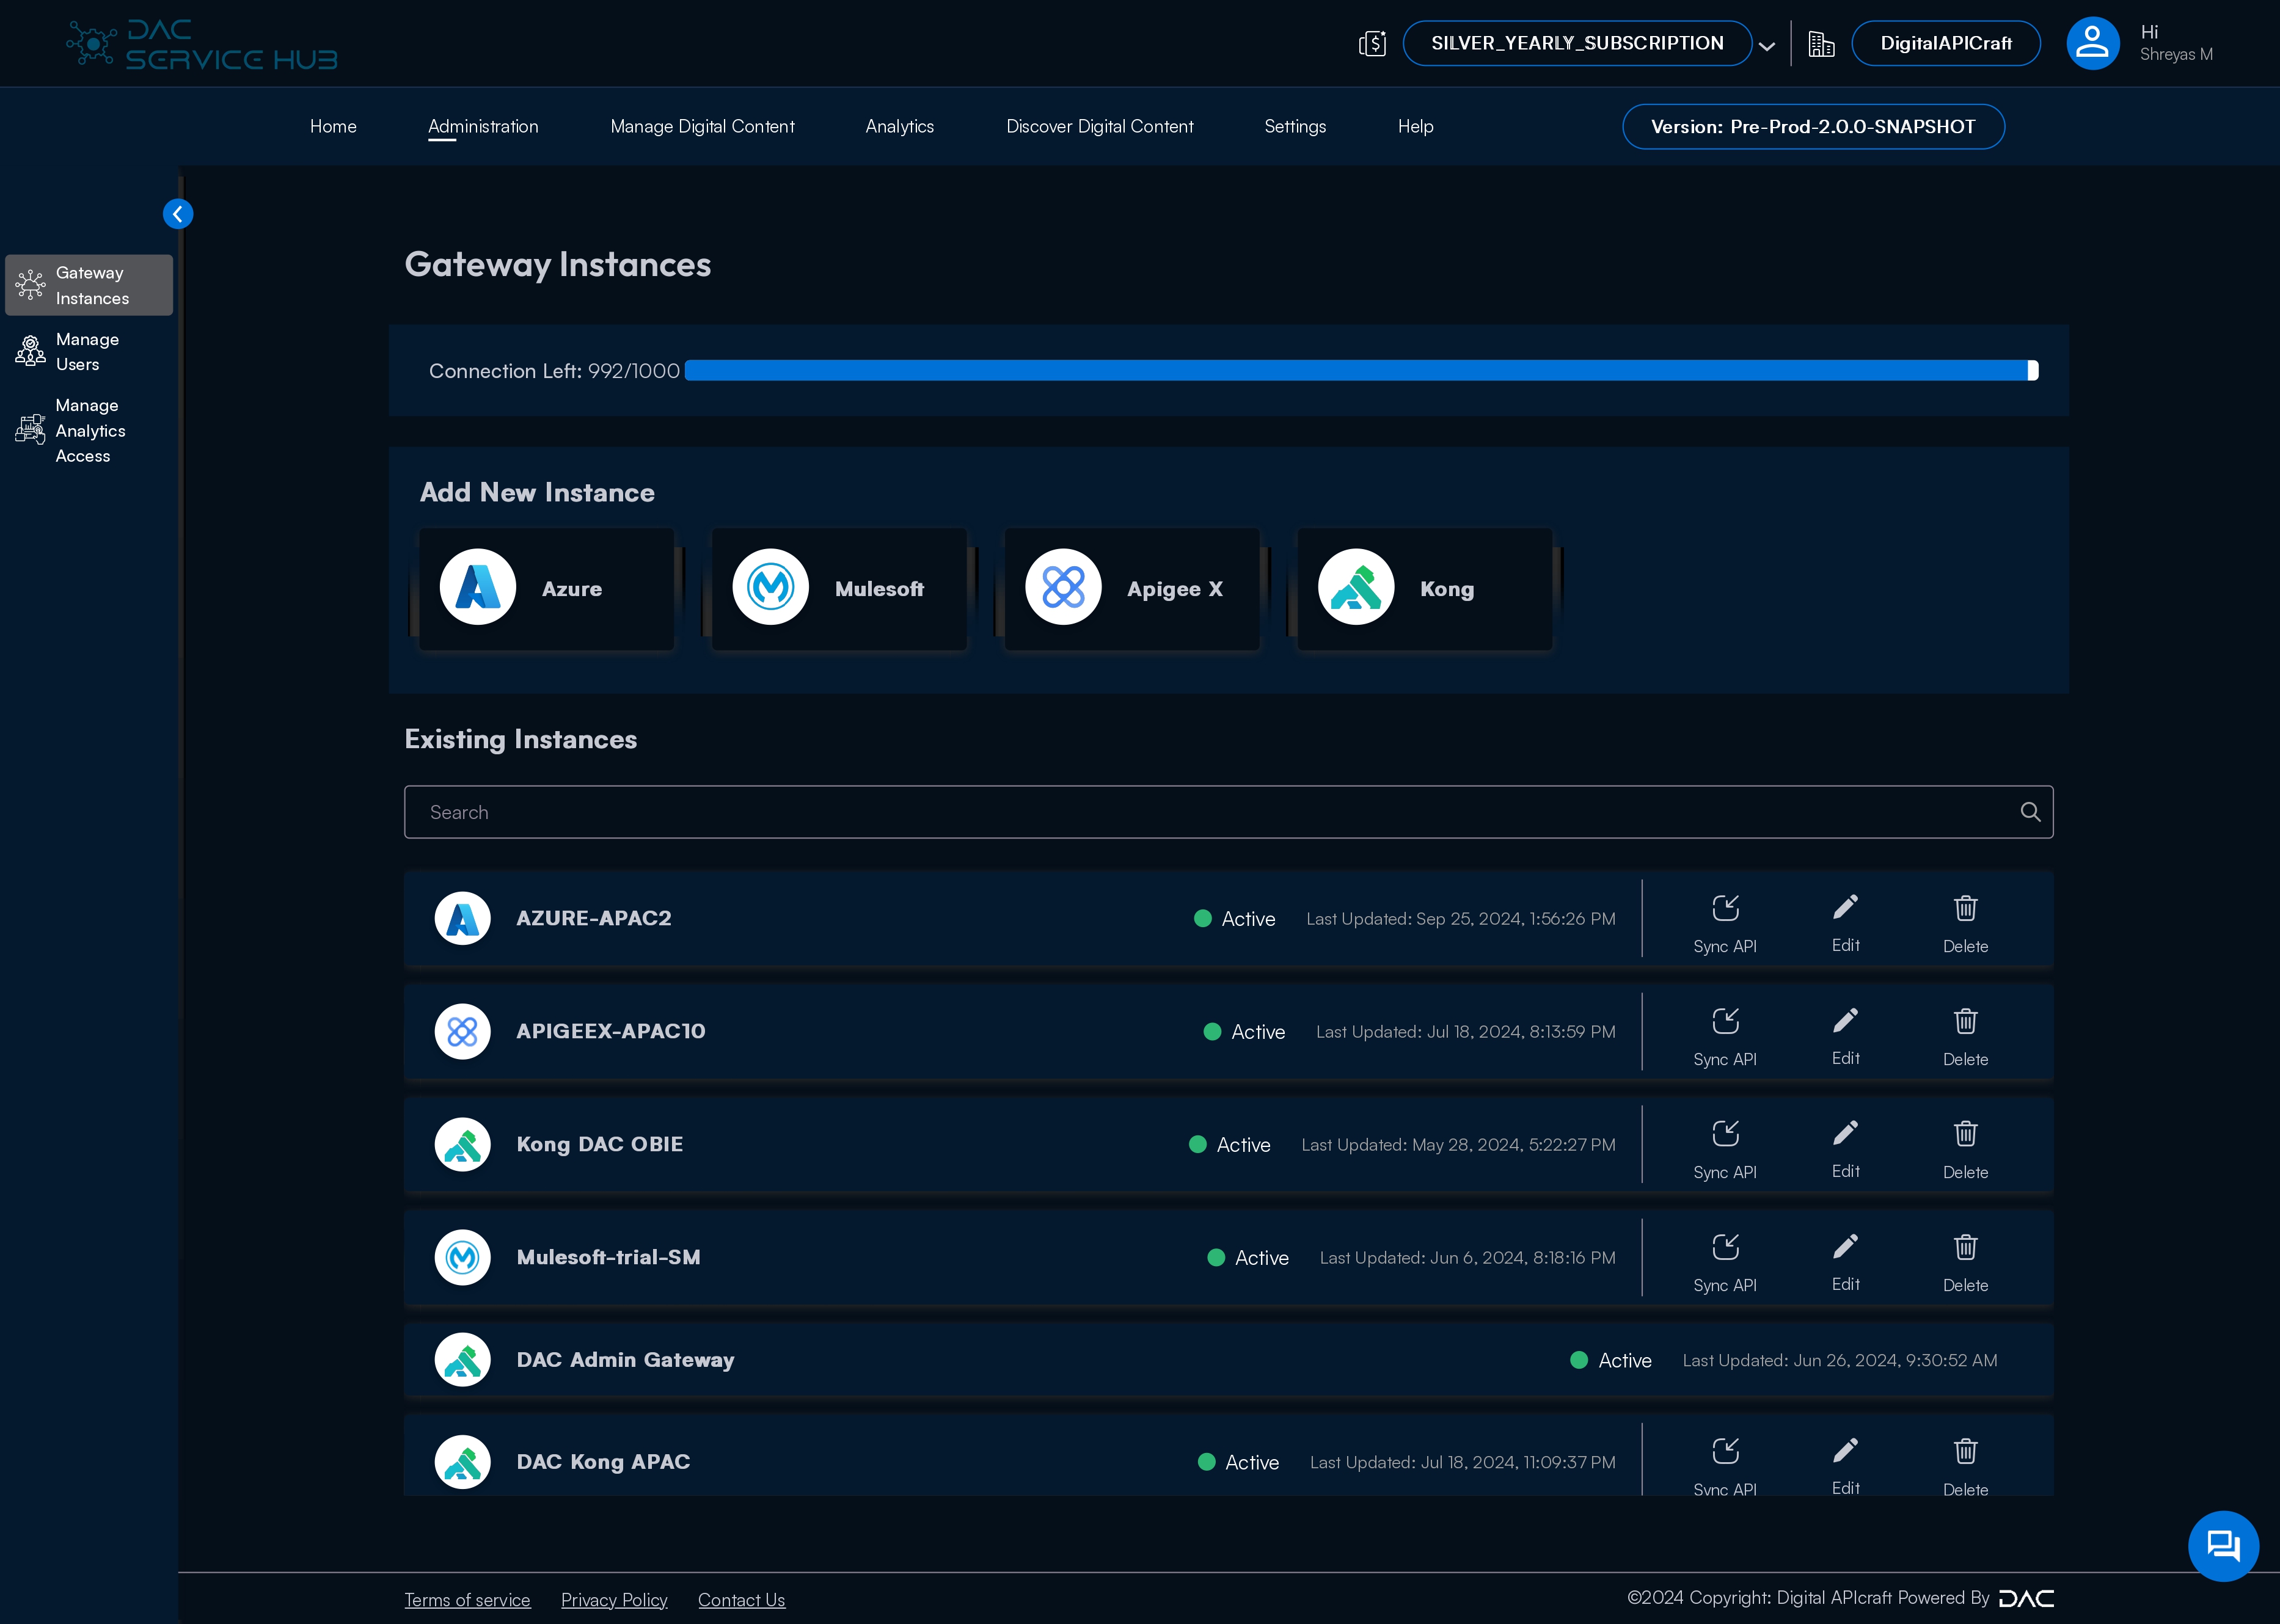Click the organization building icon

1821,44
